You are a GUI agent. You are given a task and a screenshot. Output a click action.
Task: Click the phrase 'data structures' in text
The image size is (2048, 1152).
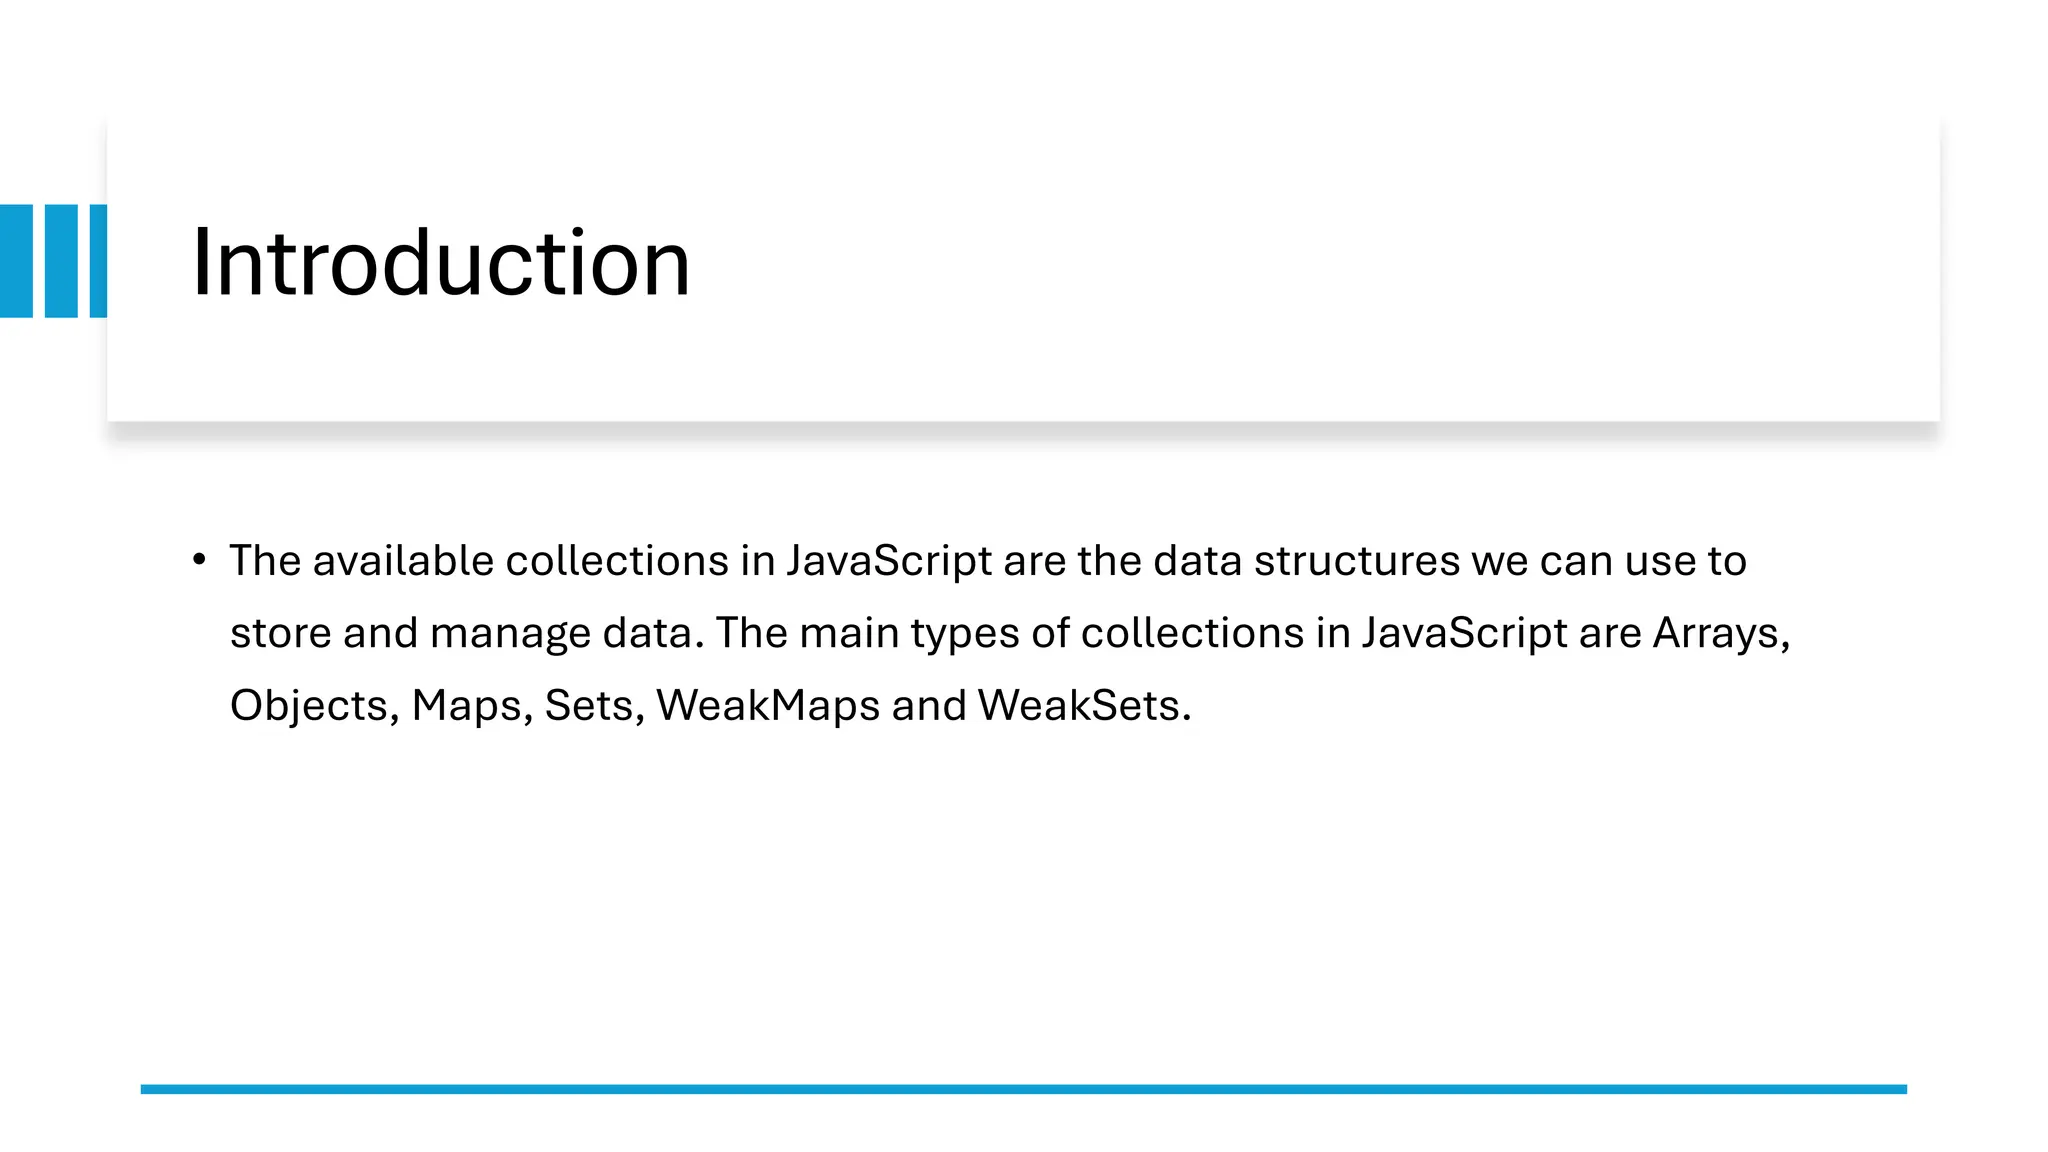click(x=1306, y=561)
